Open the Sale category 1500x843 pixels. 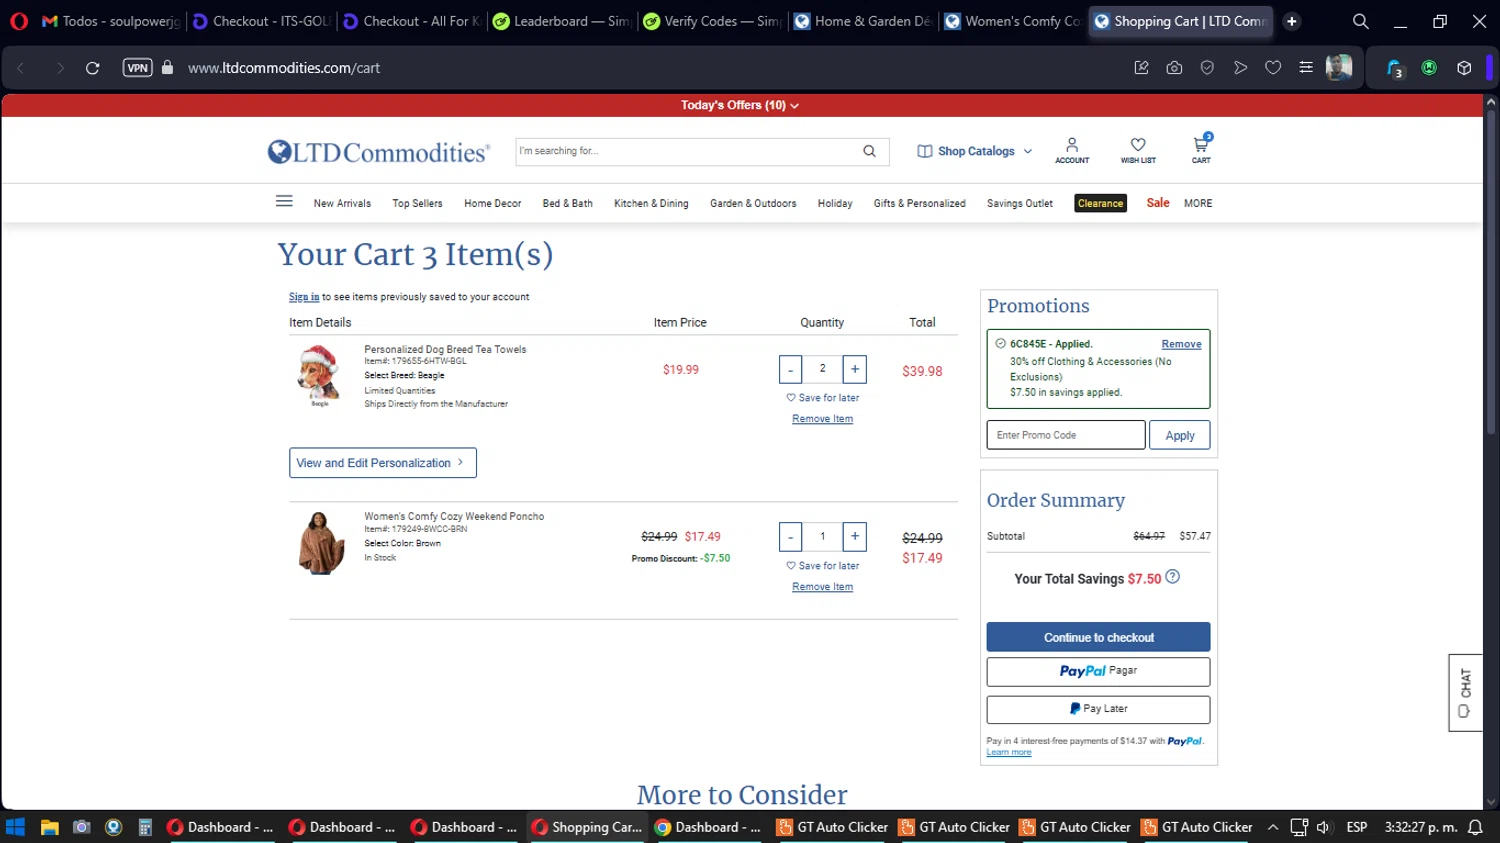(1158, 202)
